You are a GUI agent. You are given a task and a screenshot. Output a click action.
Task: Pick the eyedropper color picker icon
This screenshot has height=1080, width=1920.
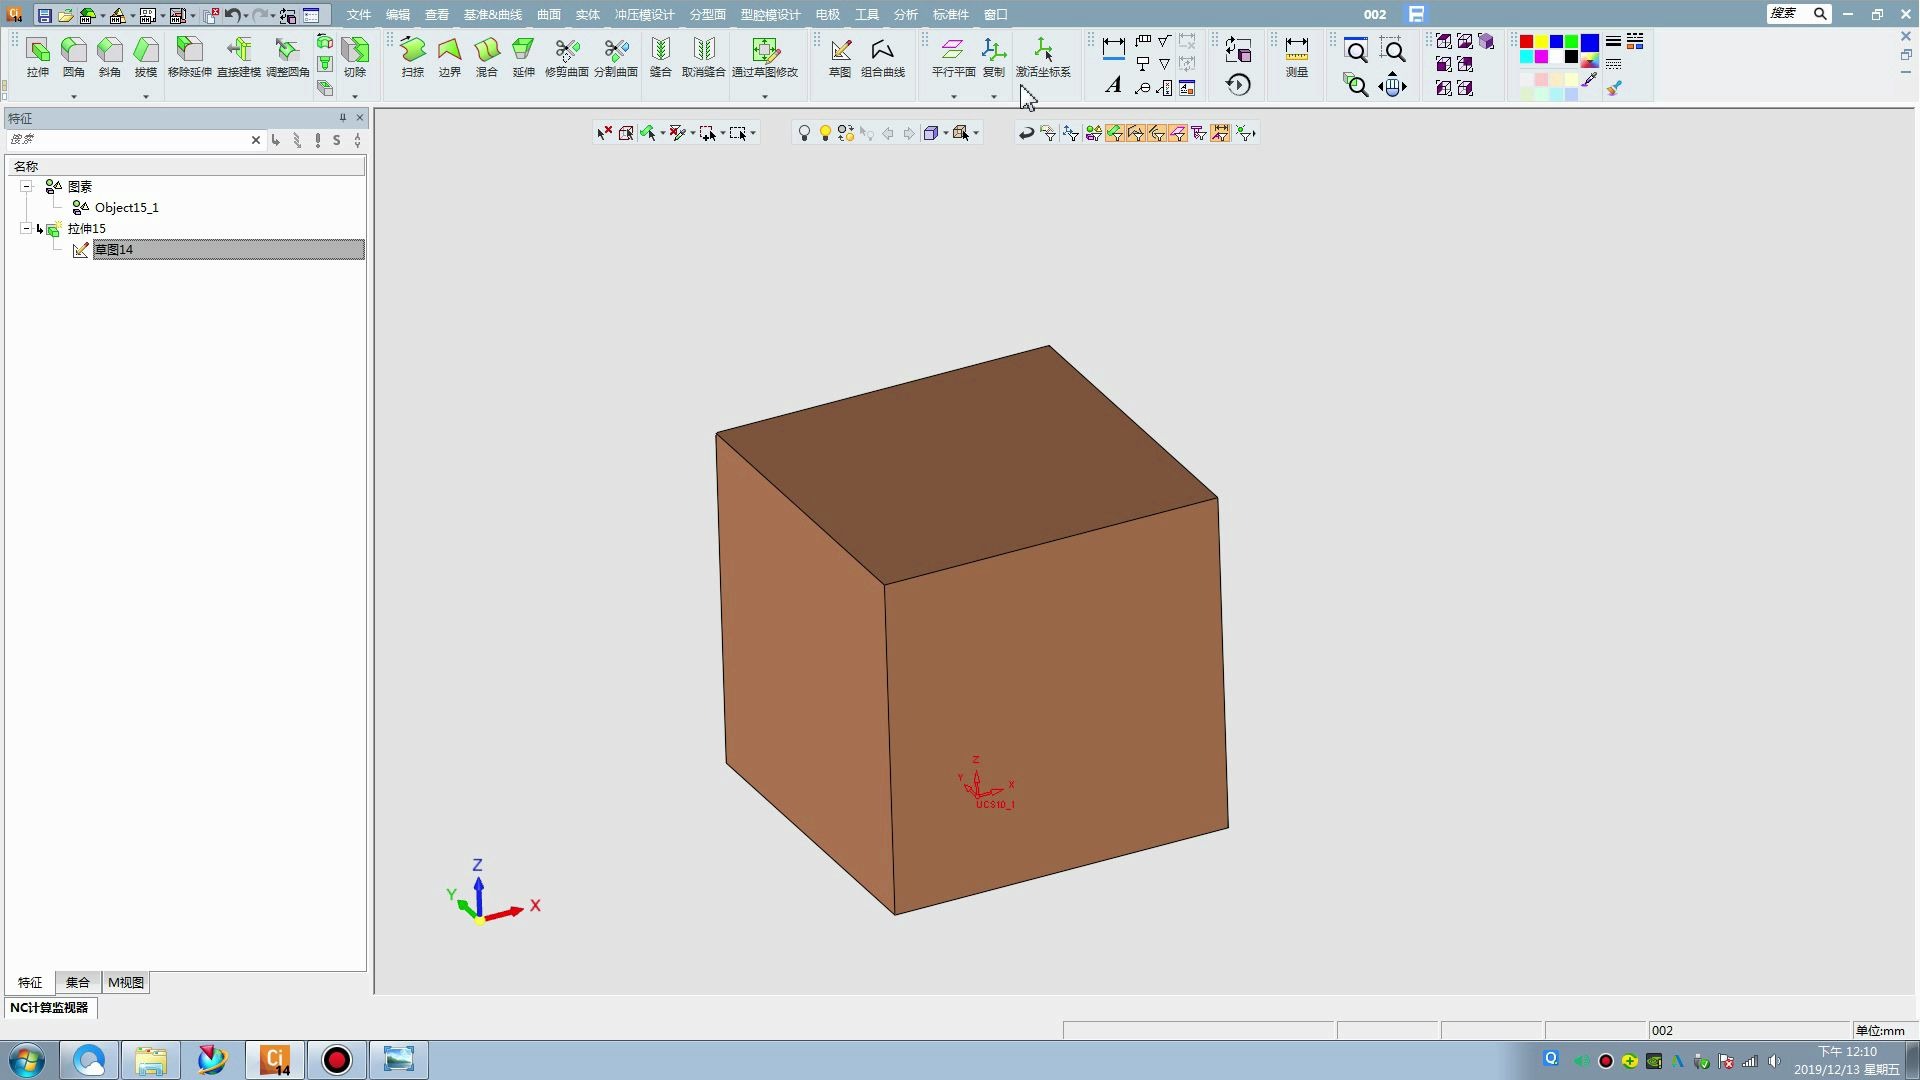[1590, 80]
